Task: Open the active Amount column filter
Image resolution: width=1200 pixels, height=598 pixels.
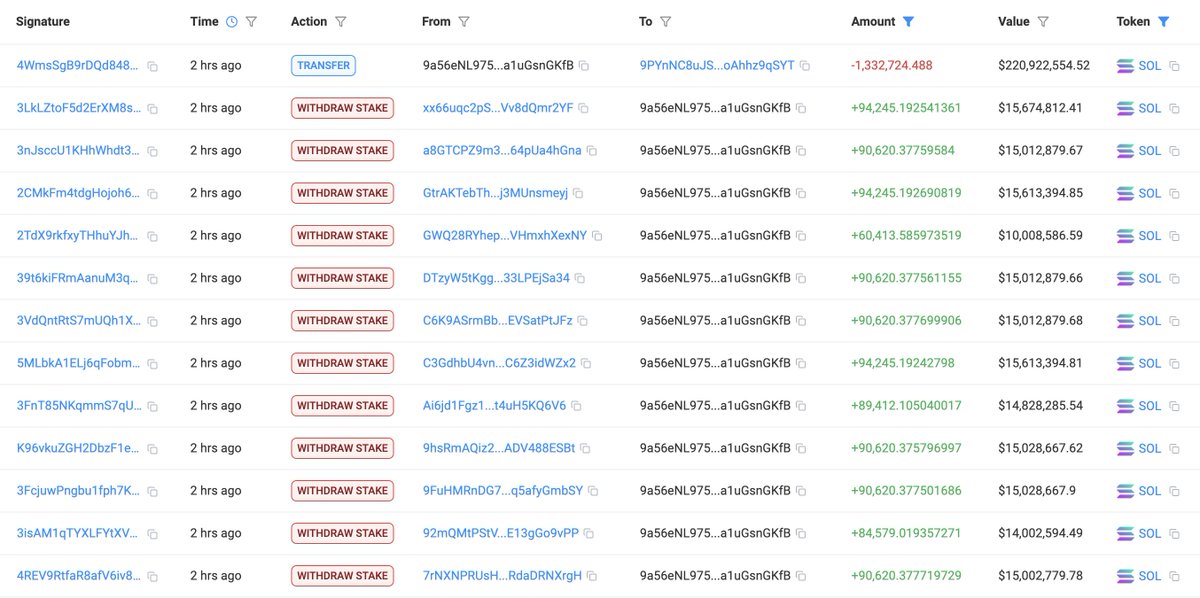Action: (908, 21)
